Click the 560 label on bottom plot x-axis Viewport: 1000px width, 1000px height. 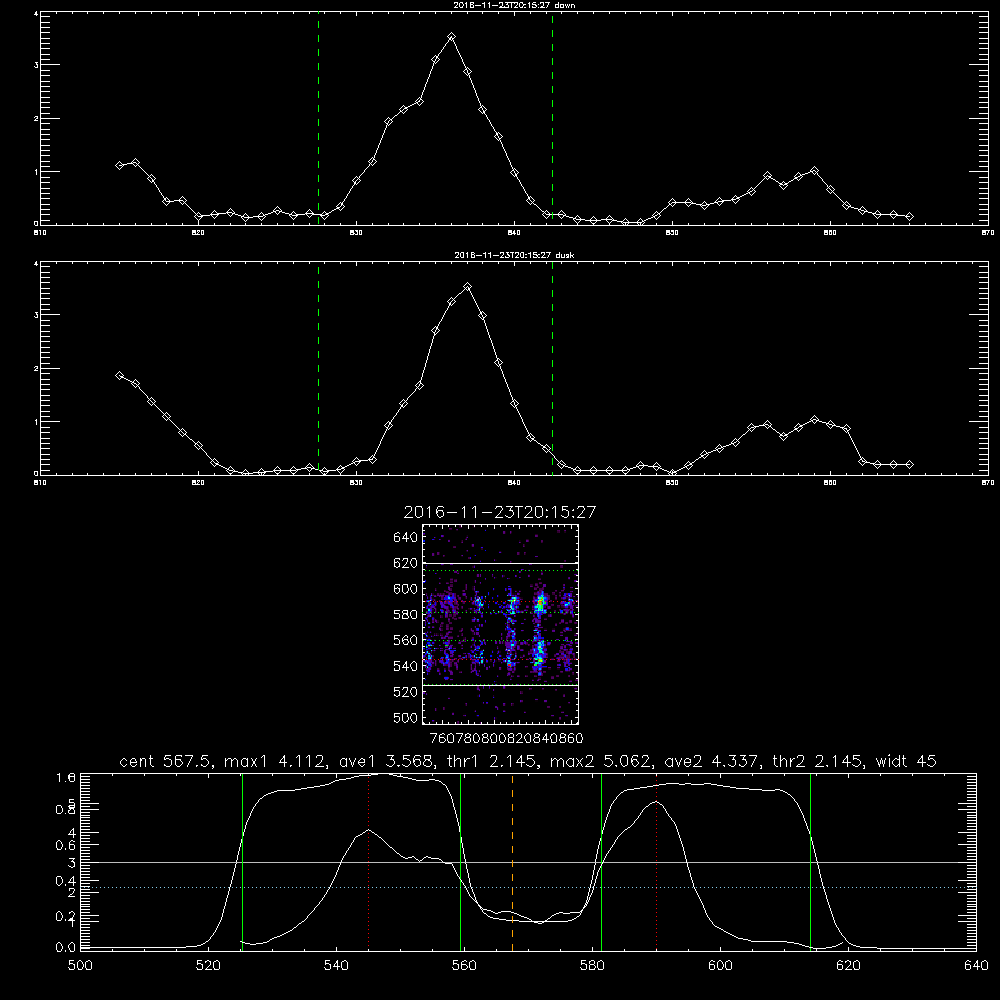tap(464, 966)
